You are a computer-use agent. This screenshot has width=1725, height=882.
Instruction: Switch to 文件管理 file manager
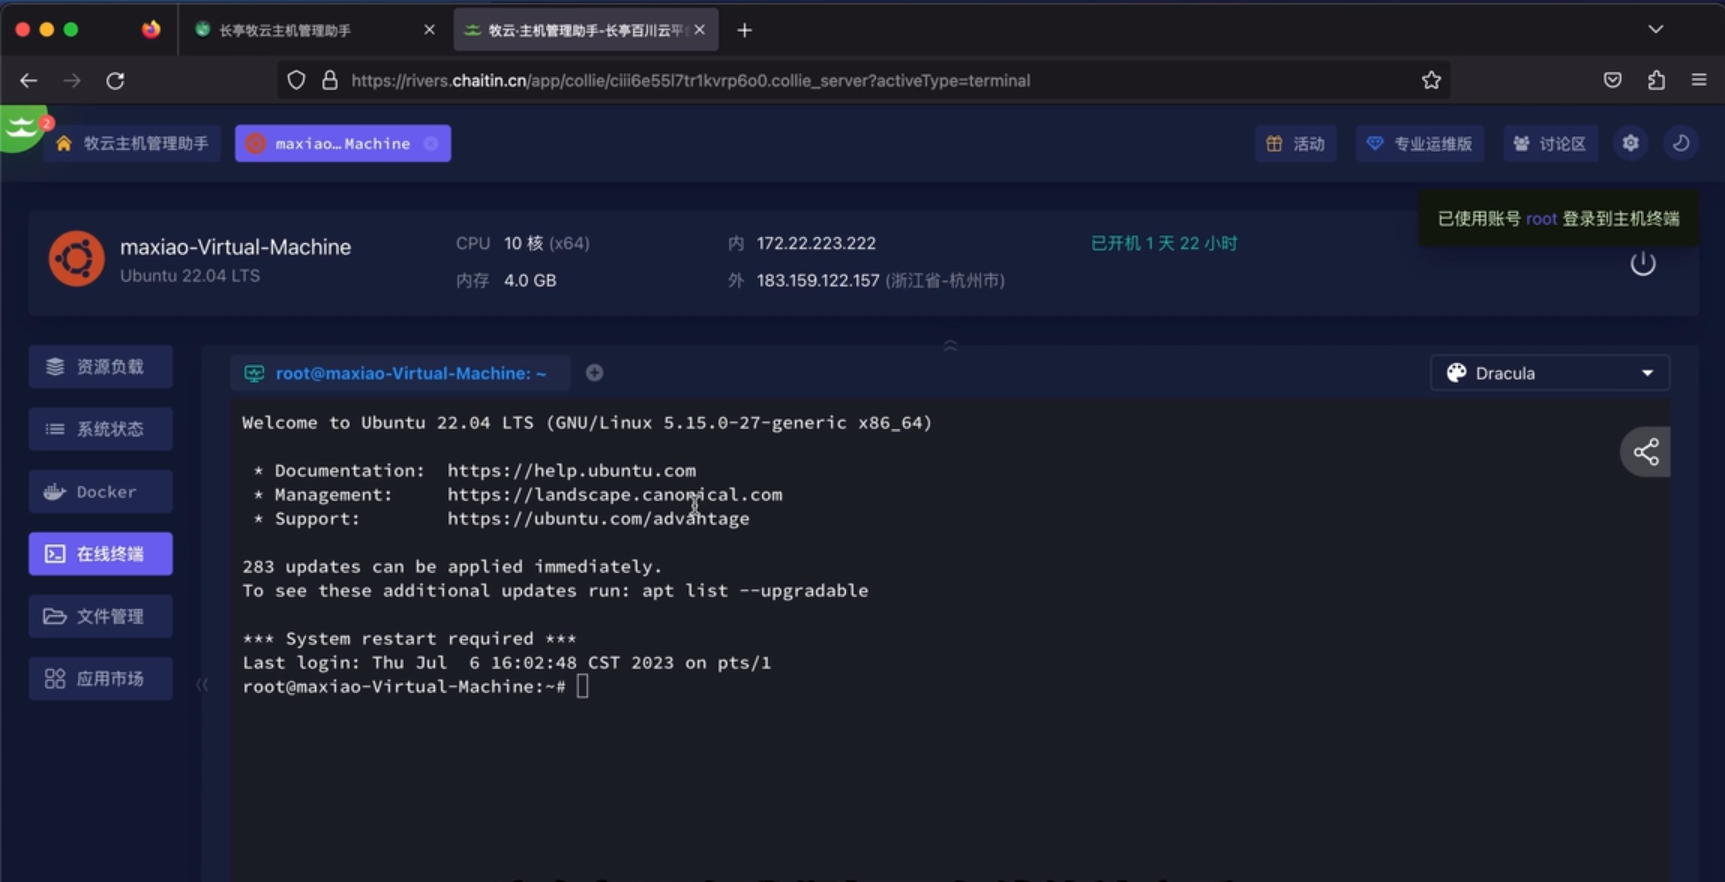click(100, 616)
